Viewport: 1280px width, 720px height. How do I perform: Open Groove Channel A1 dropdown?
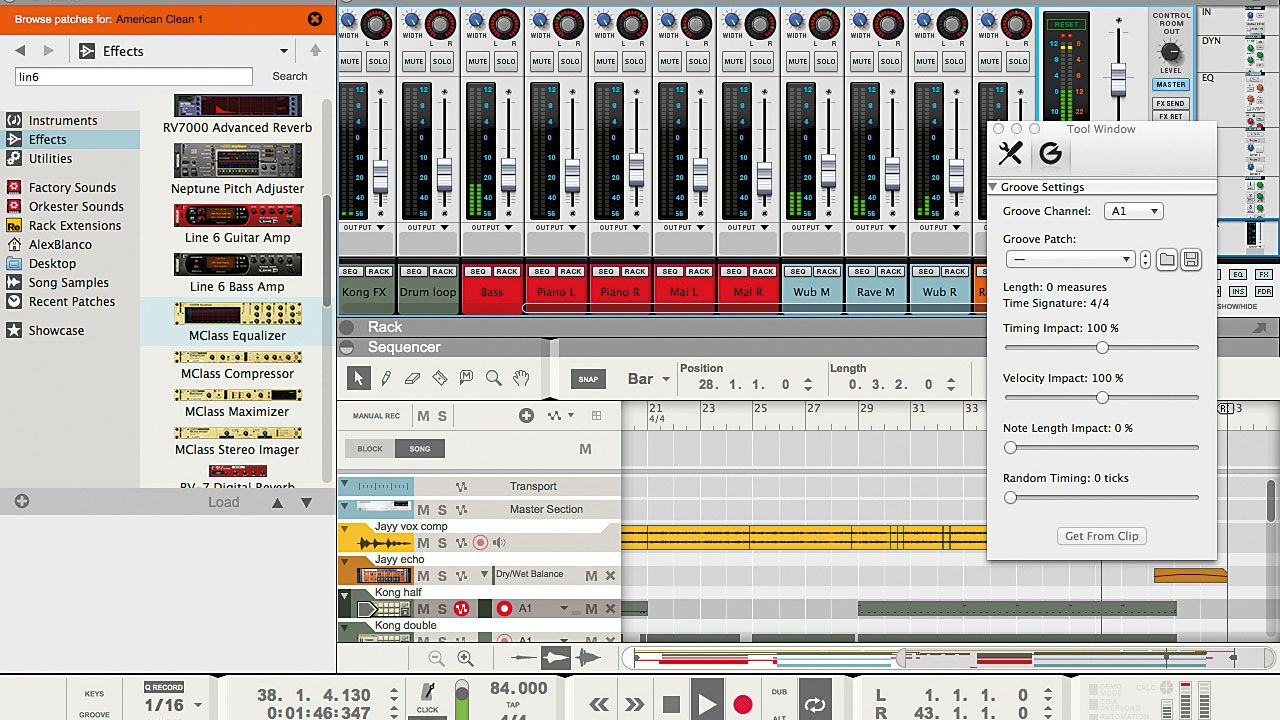[x=1133, y=211]
